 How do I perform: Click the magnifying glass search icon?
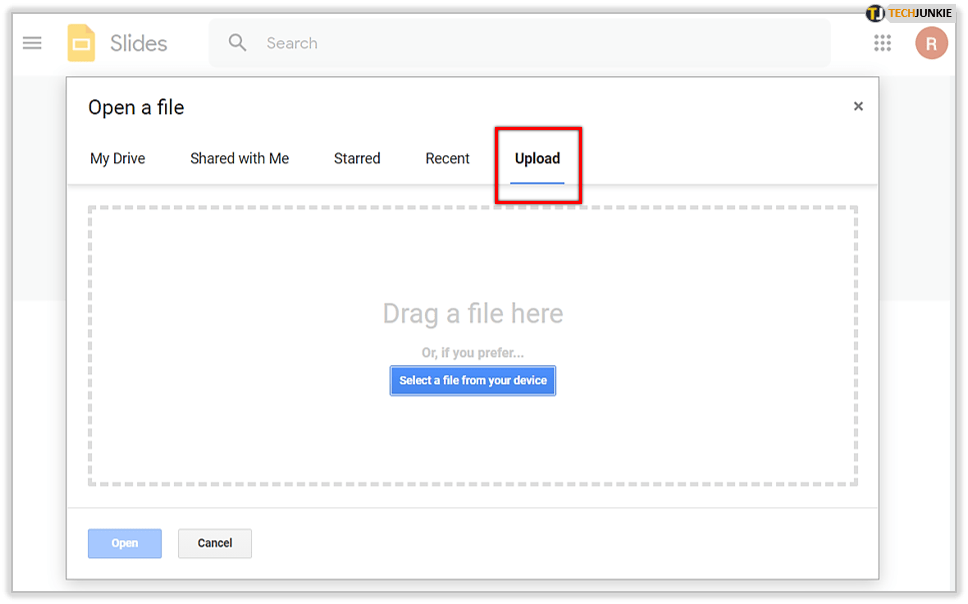(x=237, y=43)
